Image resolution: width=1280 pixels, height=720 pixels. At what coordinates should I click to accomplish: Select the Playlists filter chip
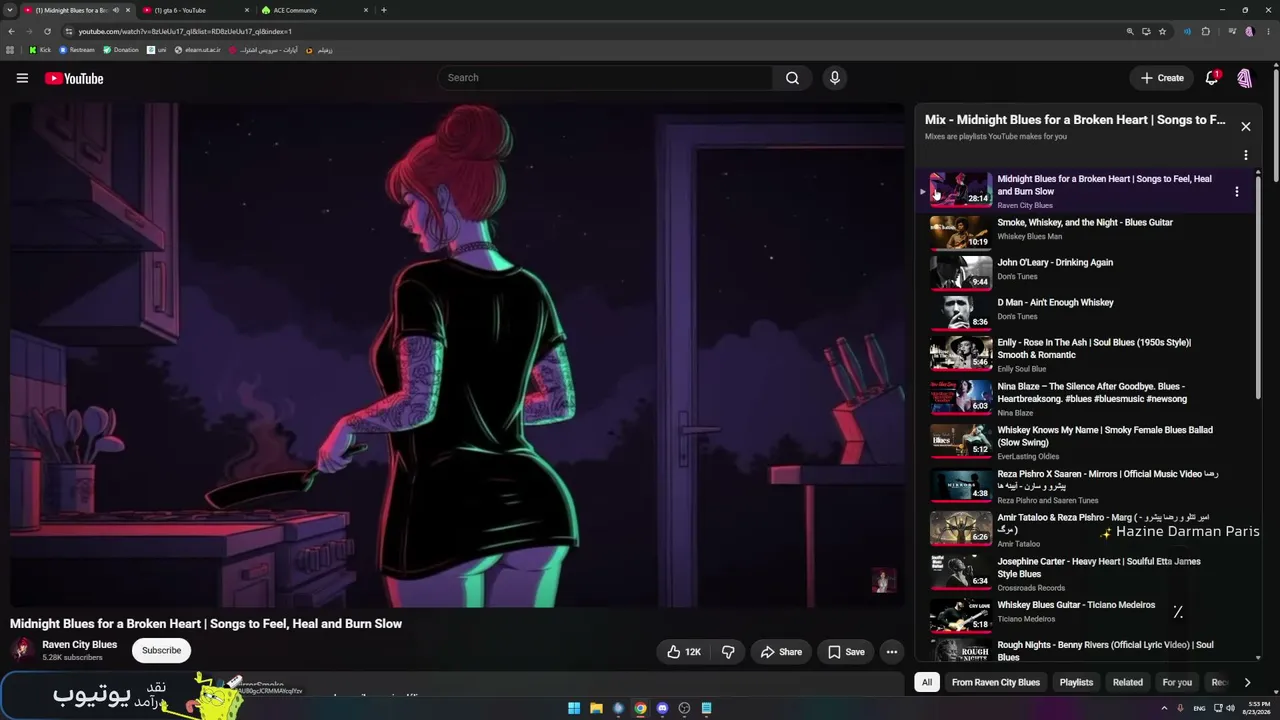pyautogui.click(x=1076, y=682)
